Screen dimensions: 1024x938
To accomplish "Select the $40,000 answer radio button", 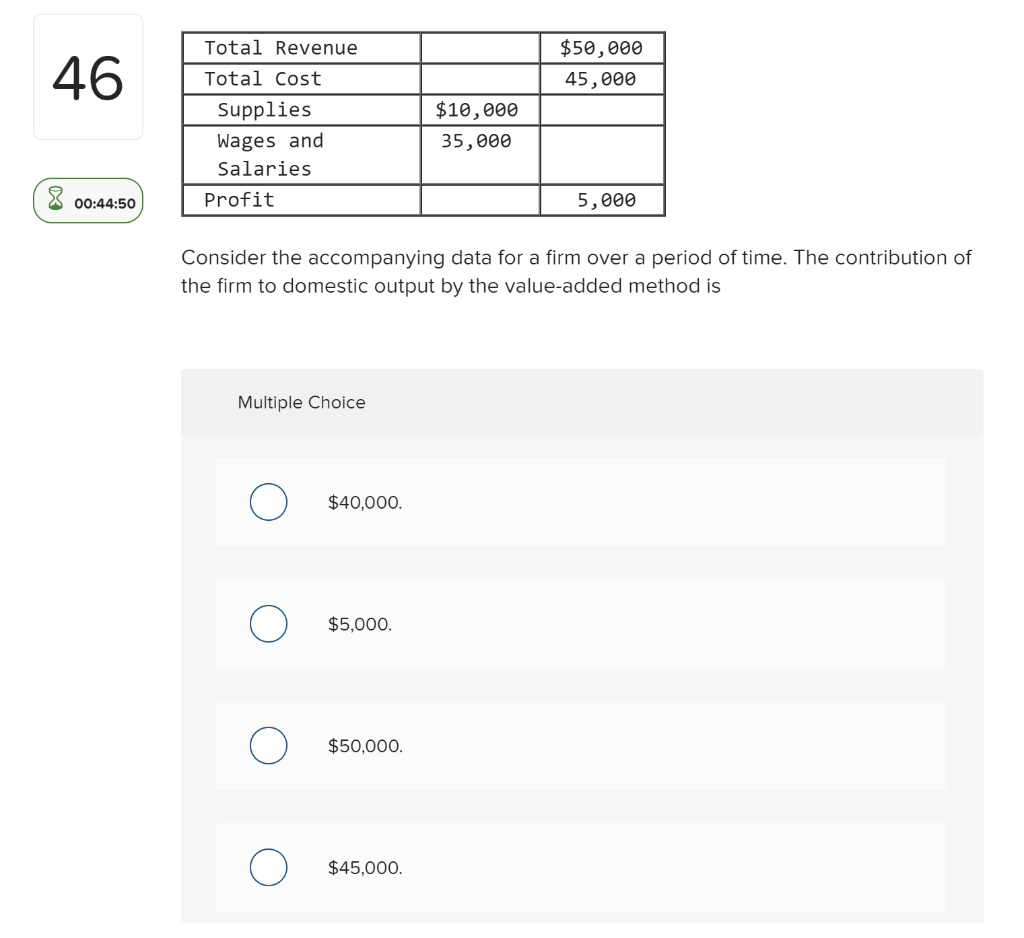I will (x=268, y=502).
